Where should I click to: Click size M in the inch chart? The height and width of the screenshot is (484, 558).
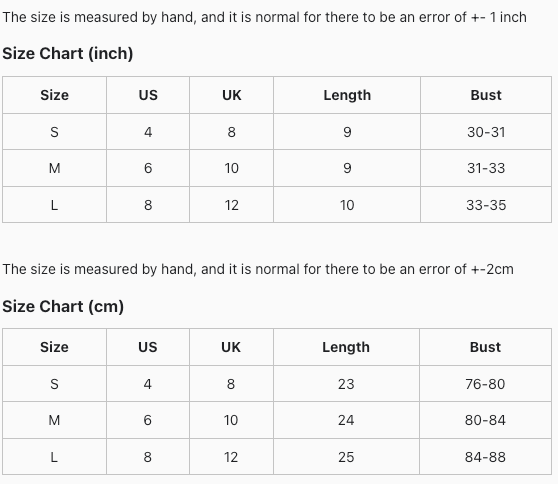point(54,168)
